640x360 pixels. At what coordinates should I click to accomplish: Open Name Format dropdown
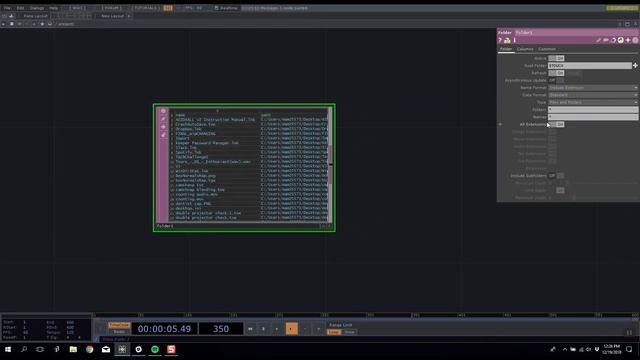[x=593, y=88]
